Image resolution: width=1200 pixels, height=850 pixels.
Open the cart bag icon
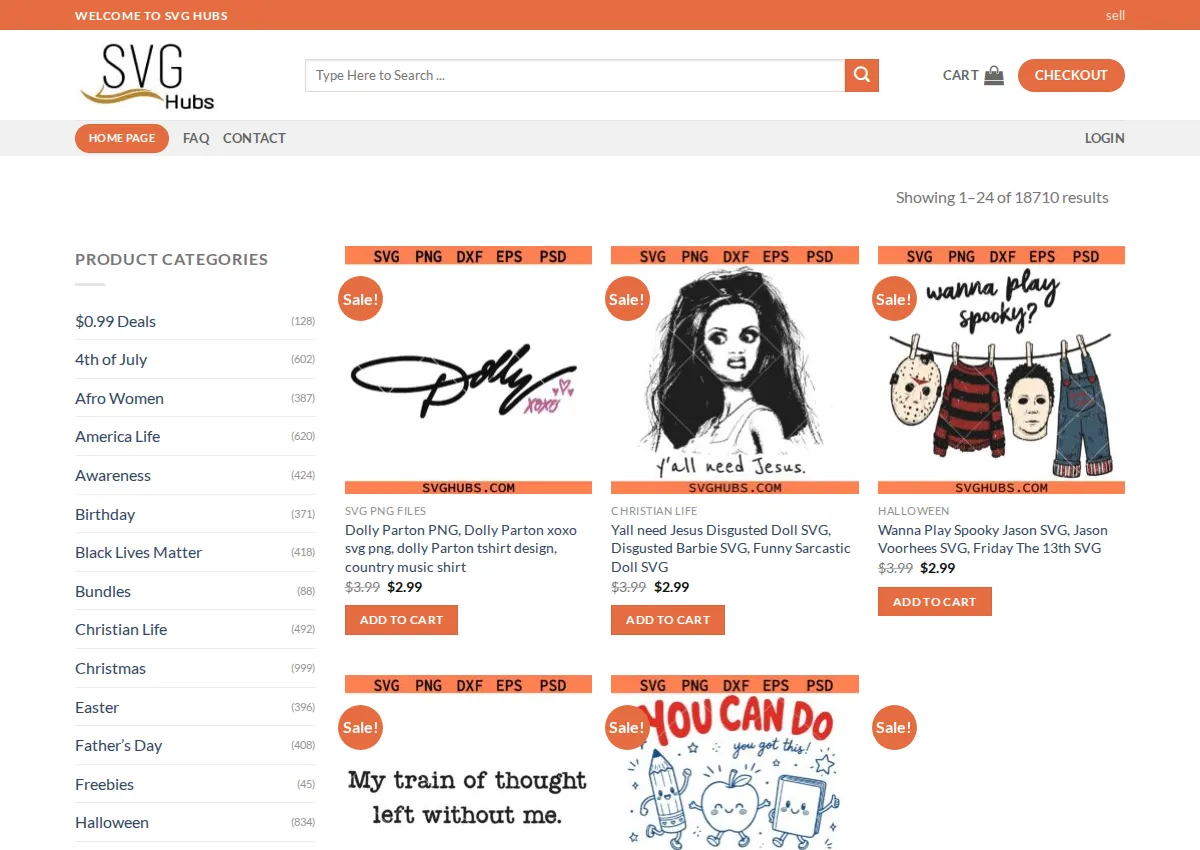point(994,75)
